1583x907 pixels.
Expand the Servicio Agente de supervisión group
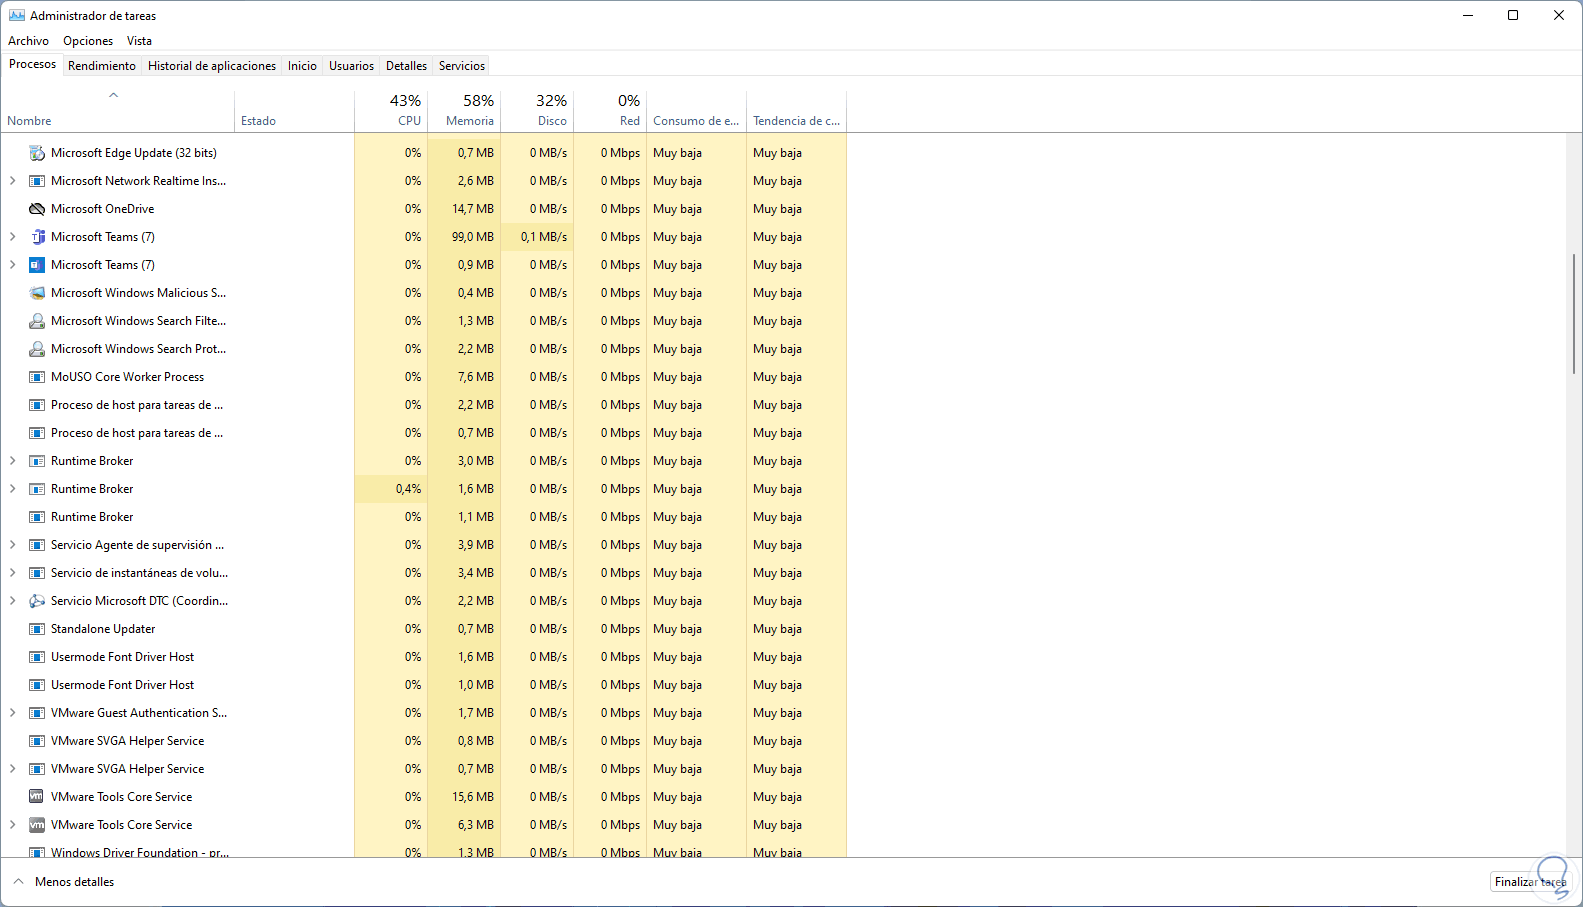click(x=12, y=545)
